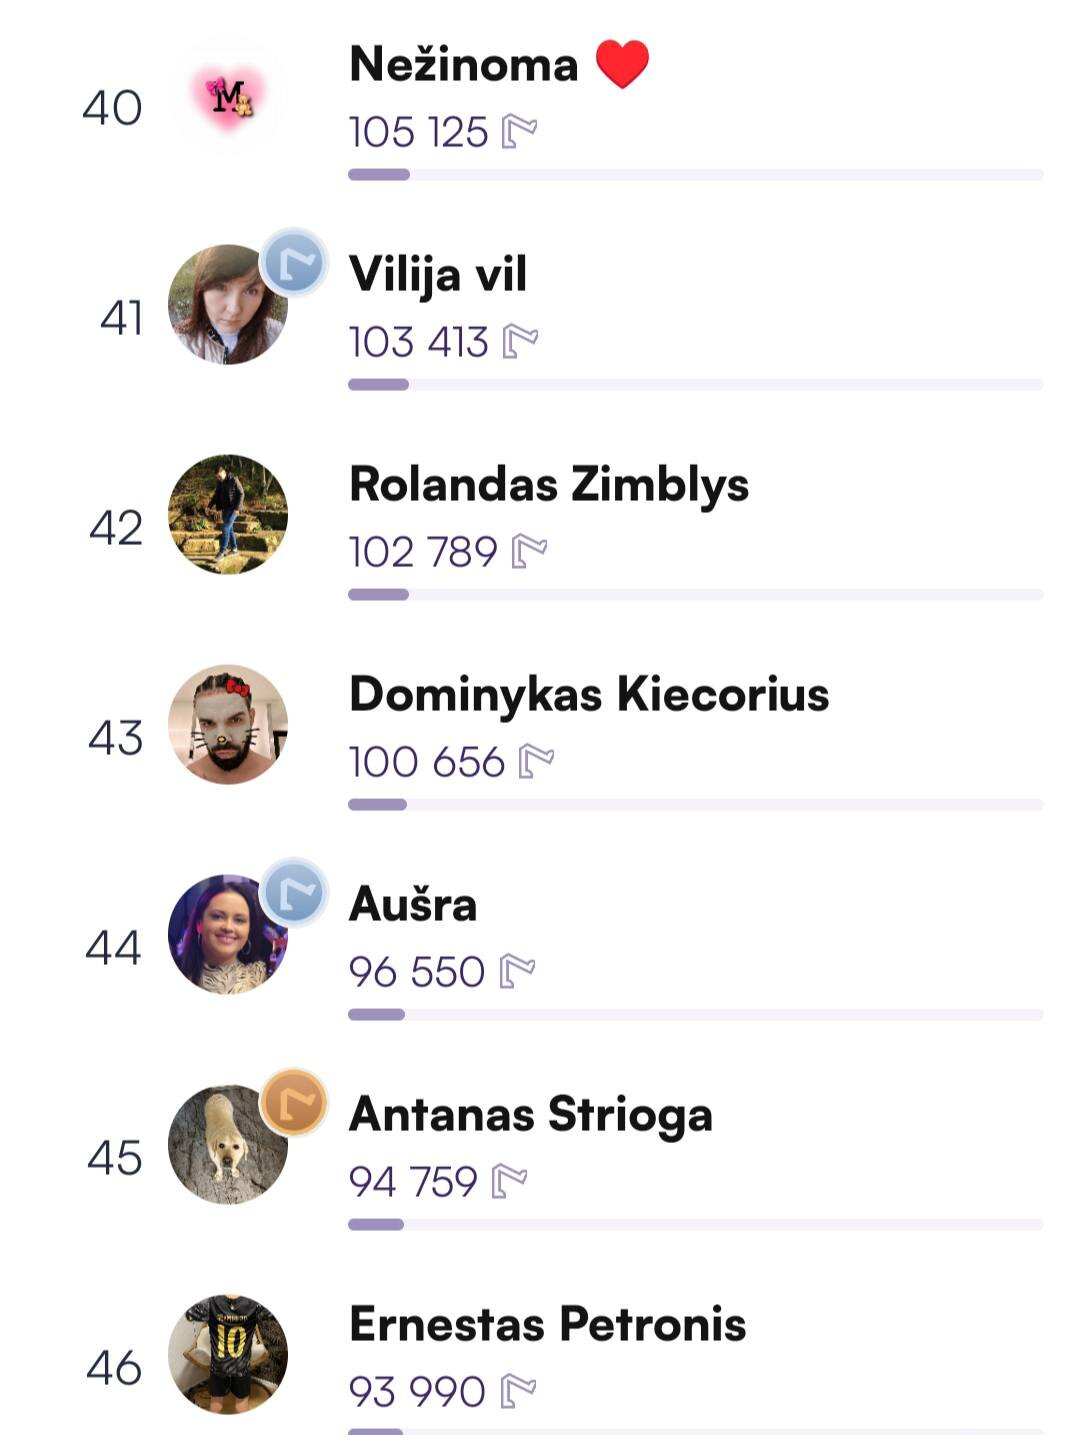The height and width of the screenshot is (1435, 1080).
Task: Click the flag icon beside 96 550
Action: (x=517, y=972)
